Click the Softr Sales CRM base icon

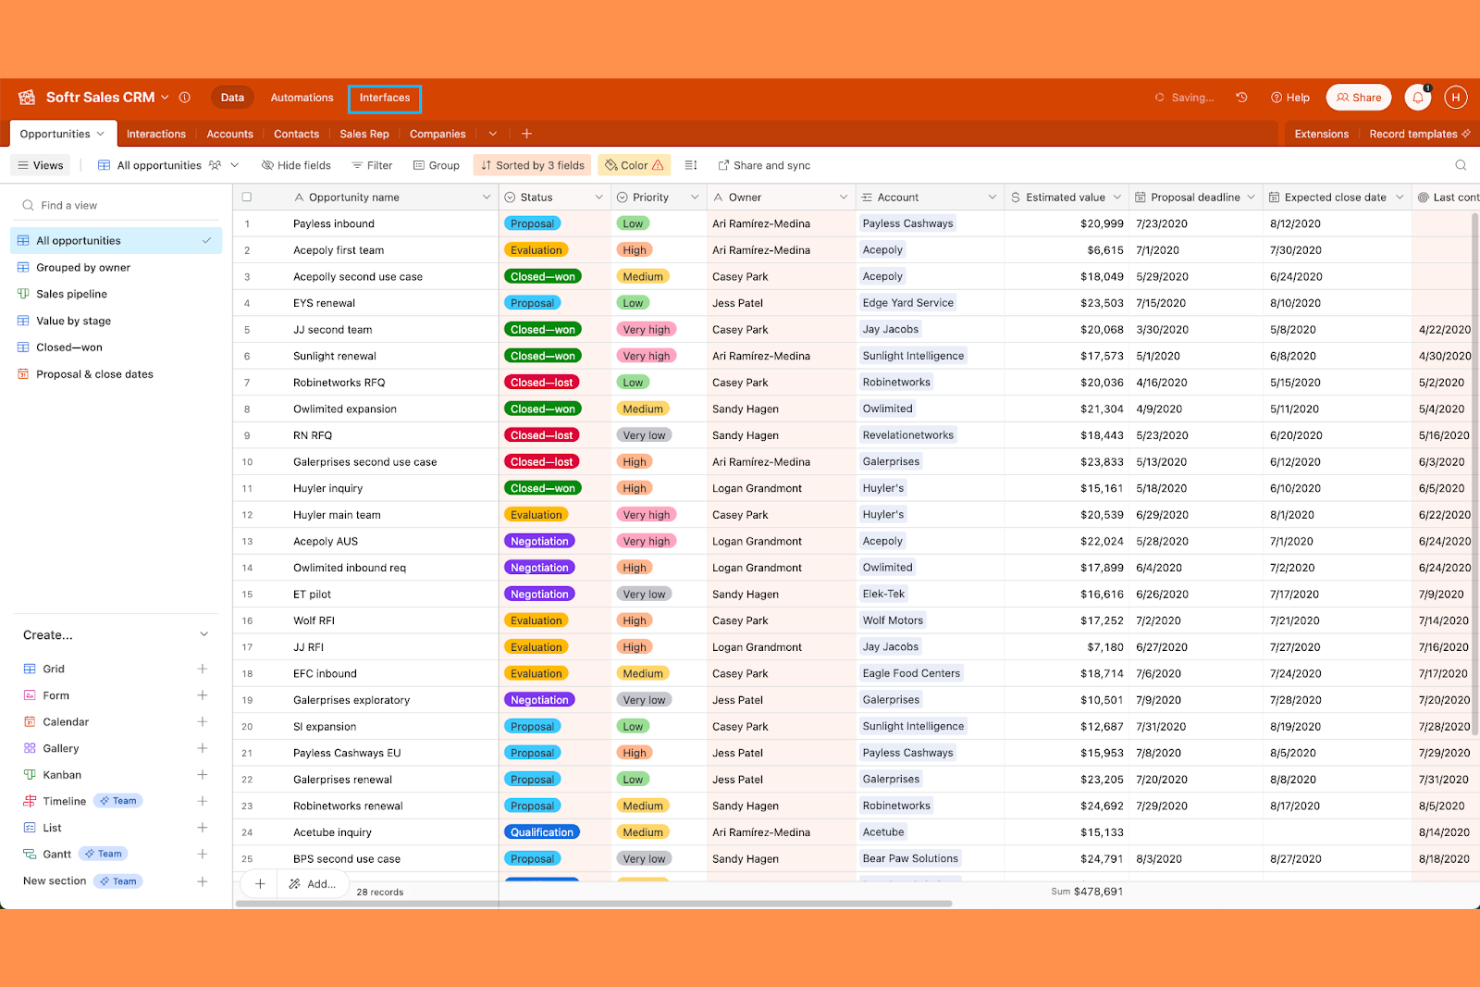[x=27, y=97]
